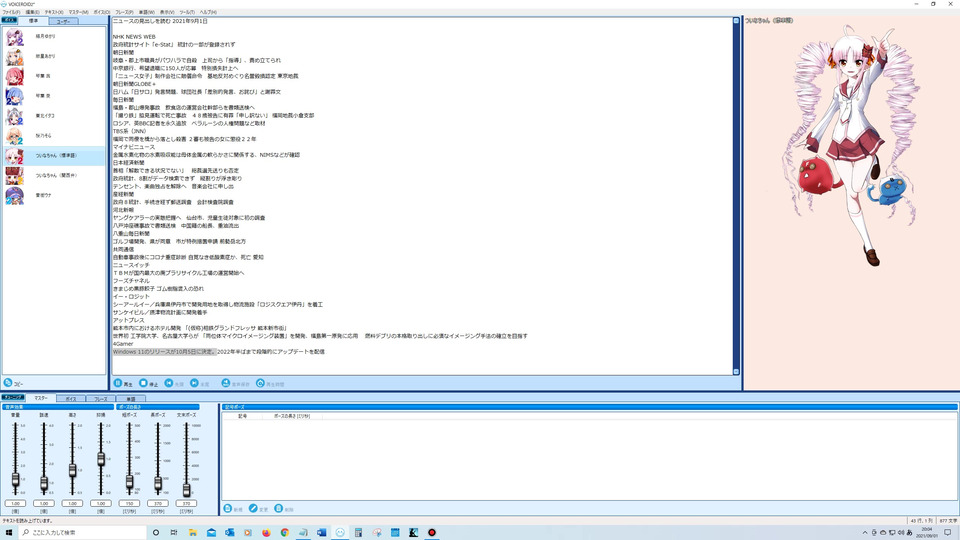Screen dimensions: 960x540
Task: Open the 単語(W) menu
Action: tap(146, 12)
